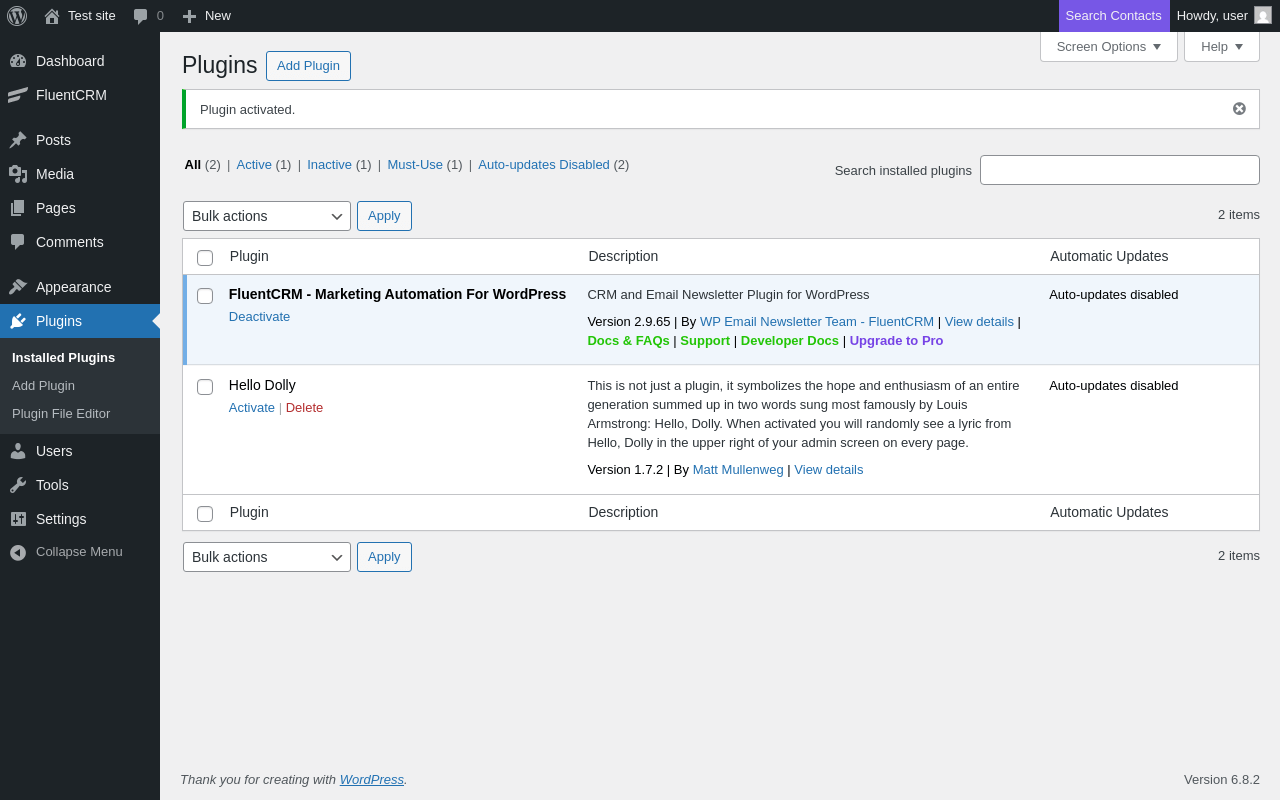Click the Dashboard gauge icon
This screenshot has height=800, width=1280.
click(18, 61)
